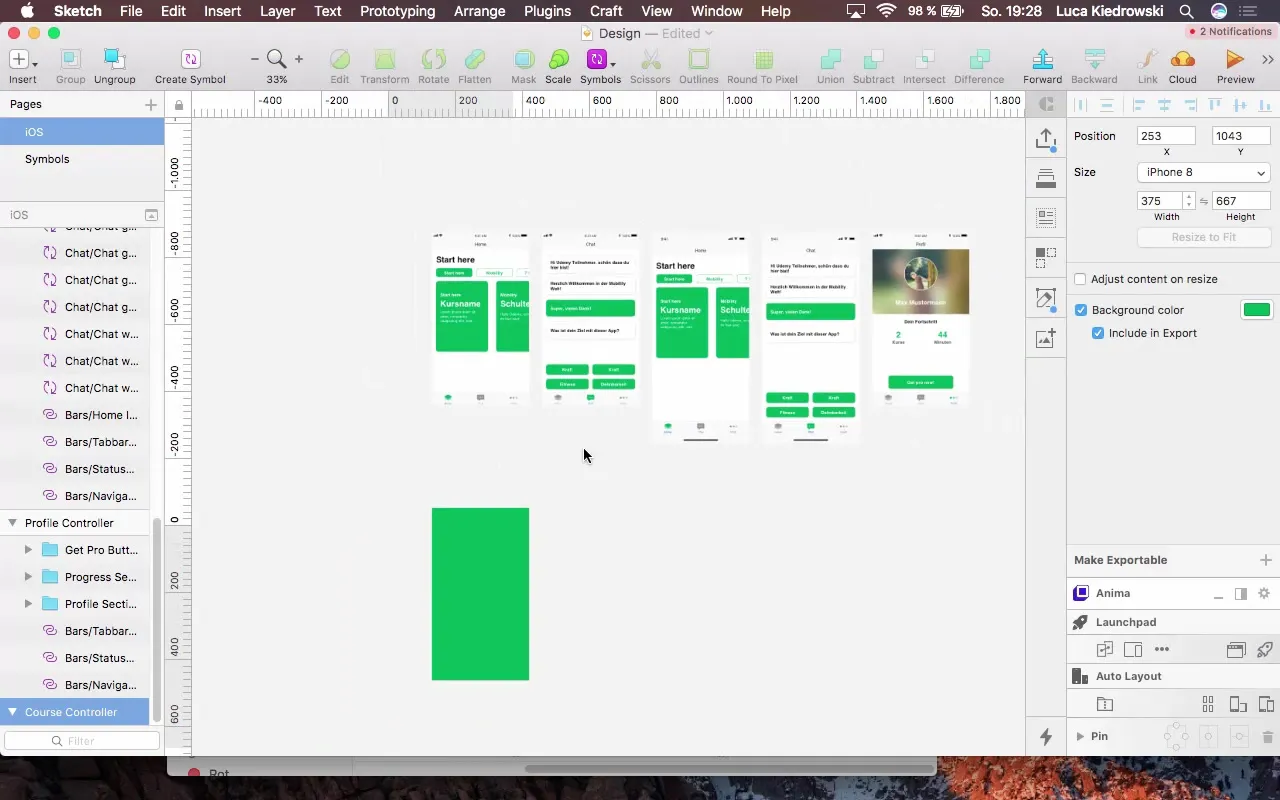Screen dimensions: 1280x800
Task: Open the Arrange menu
Action: (479, 11)
